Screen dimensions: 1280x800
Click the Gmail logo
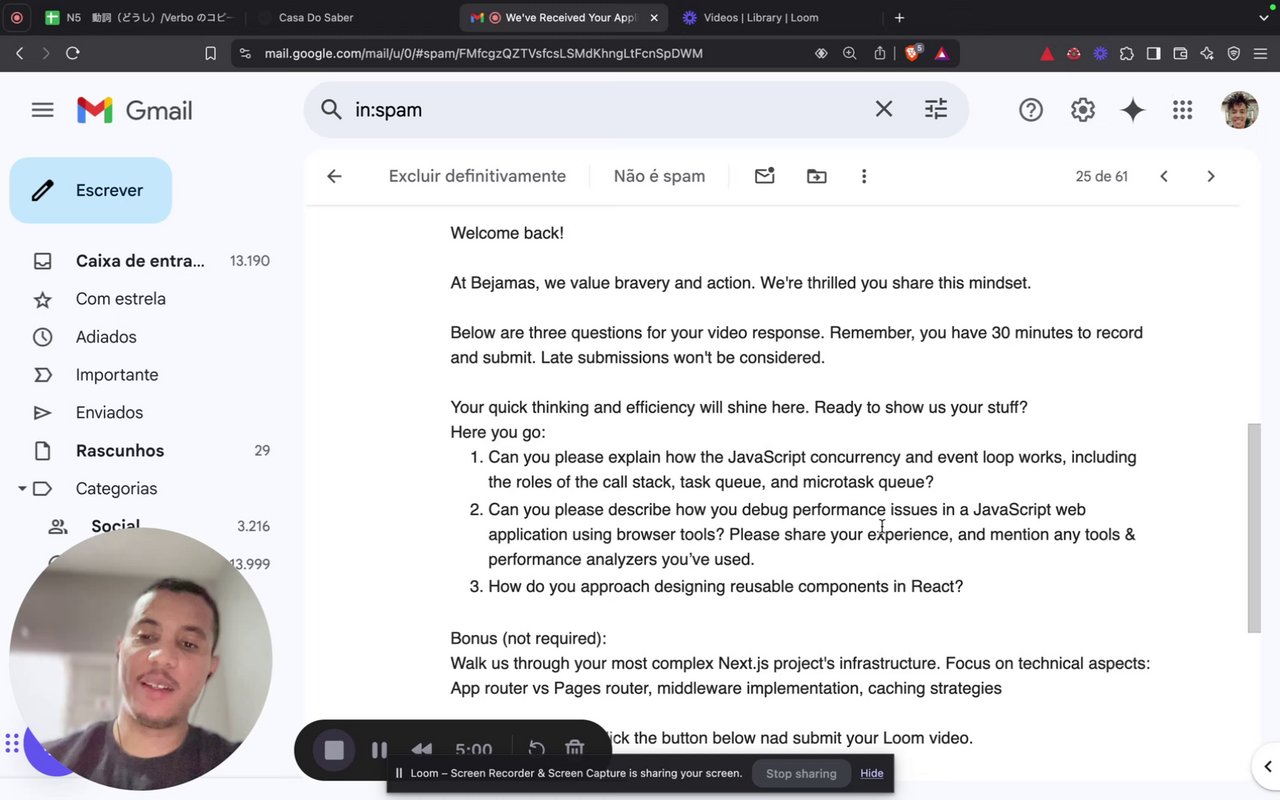pos(135,110)
